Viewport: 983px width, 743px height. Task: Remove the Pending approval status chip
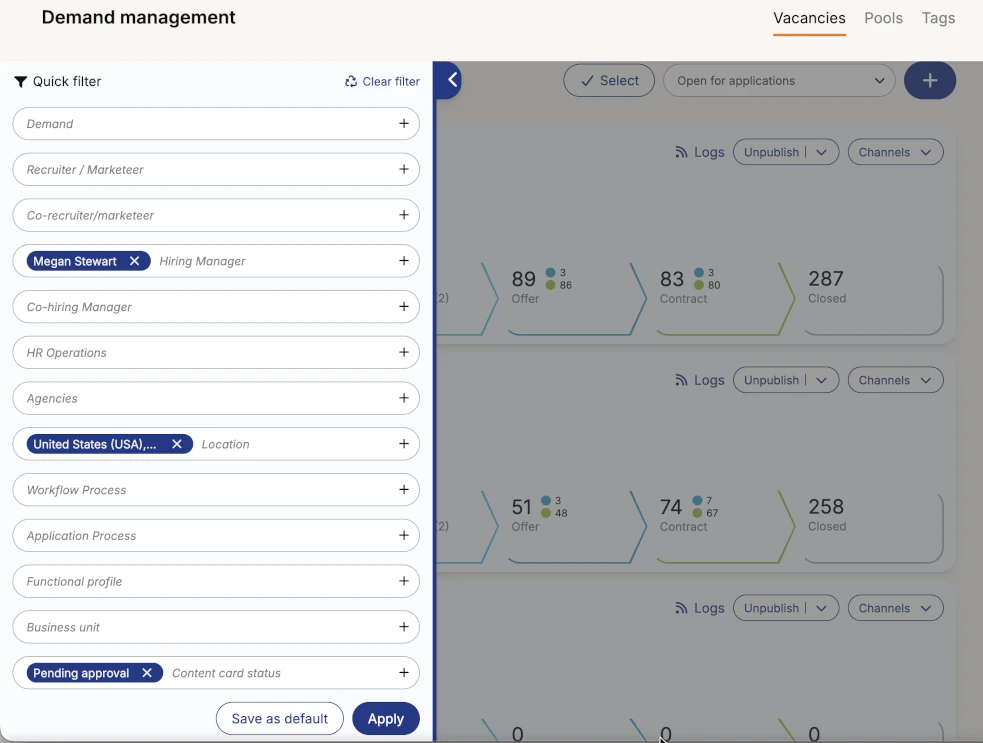point(147,673)
